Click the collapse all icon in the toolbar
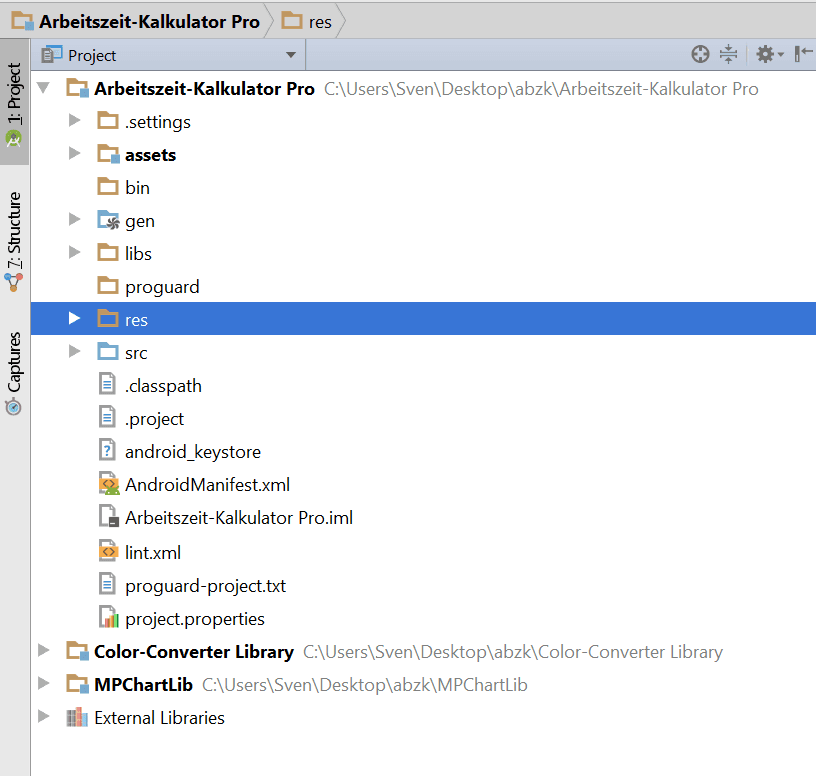The image size is (816, 776). (x=728, y=54)
